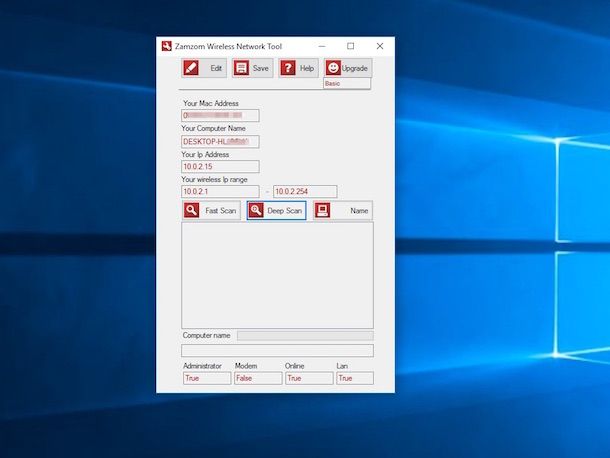This screenshot has width=610, height=458.
Task: Click the Administrator True field
Action: coord(207,378)
